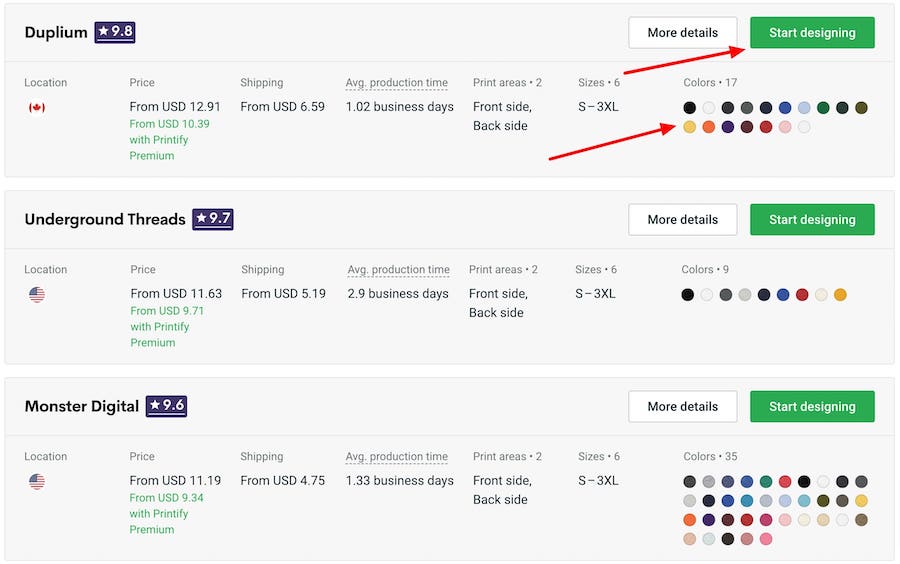Select the black color swatch for Duplium
This screenshot has height=564, width=900.
pos(689,108)
